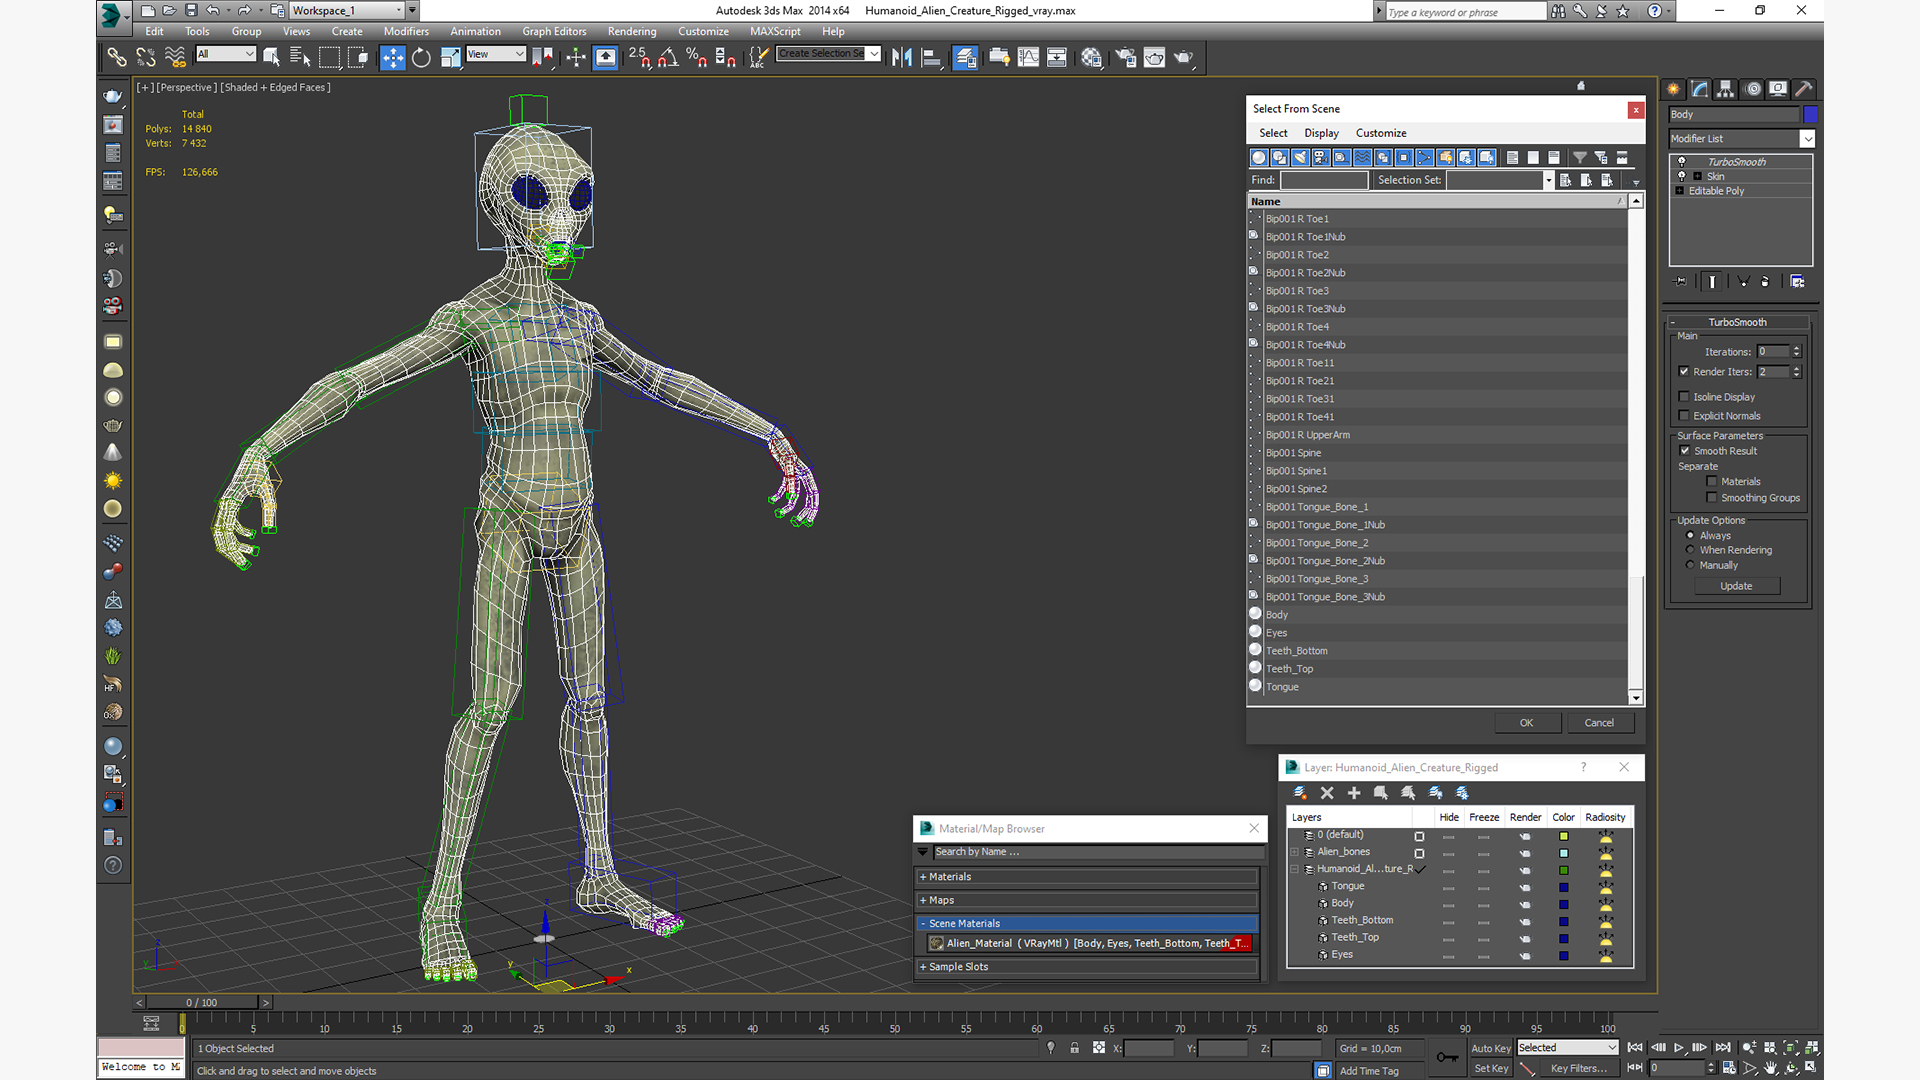
Task: Open Select by Name from main toolbar
Action: pyautogui.click(x=300, y=58)
